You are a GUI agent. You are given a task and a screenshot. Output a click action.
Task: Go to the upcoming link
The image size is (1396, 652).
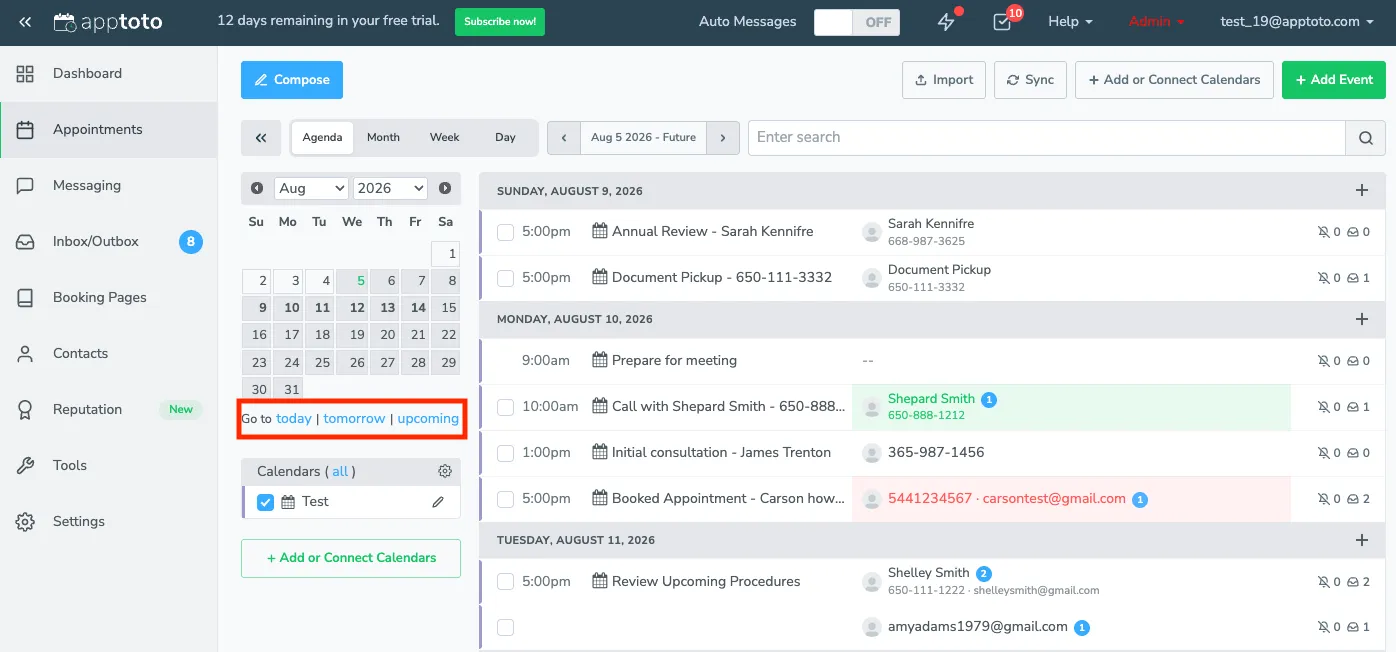point(428,419)
